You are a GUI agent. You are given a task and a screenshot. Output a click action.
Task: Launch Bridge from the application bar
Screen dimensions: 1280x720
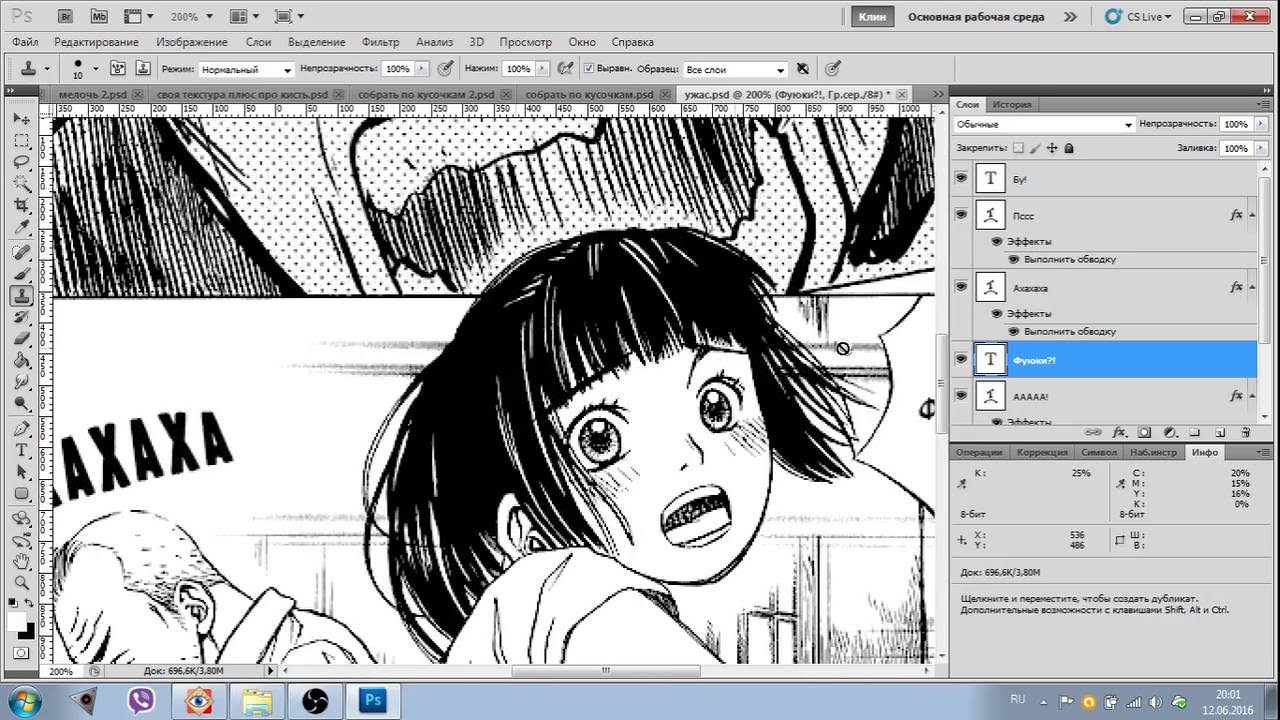point(65,17)
